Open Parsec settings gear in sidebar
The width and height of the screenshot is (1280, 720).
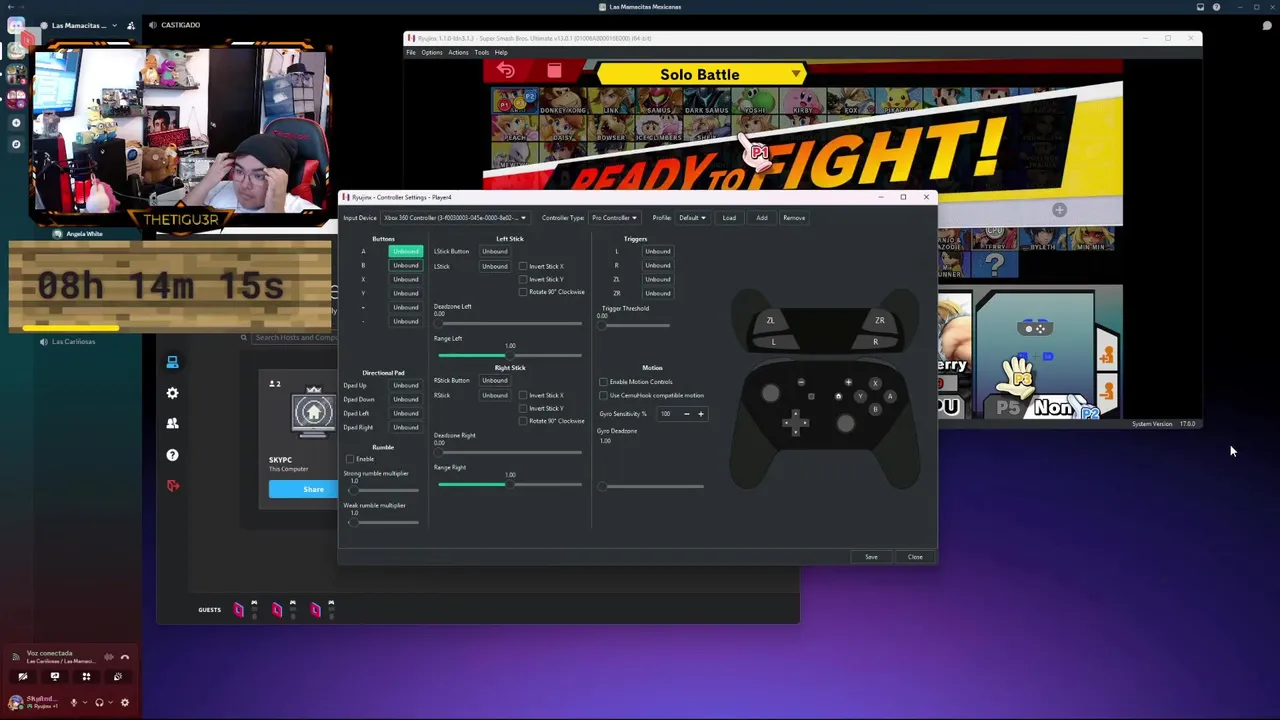(172, 393)
